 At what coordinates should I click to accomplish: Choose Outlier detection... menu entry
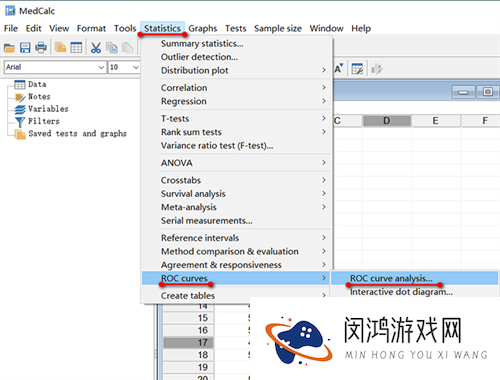pos(237,57)
